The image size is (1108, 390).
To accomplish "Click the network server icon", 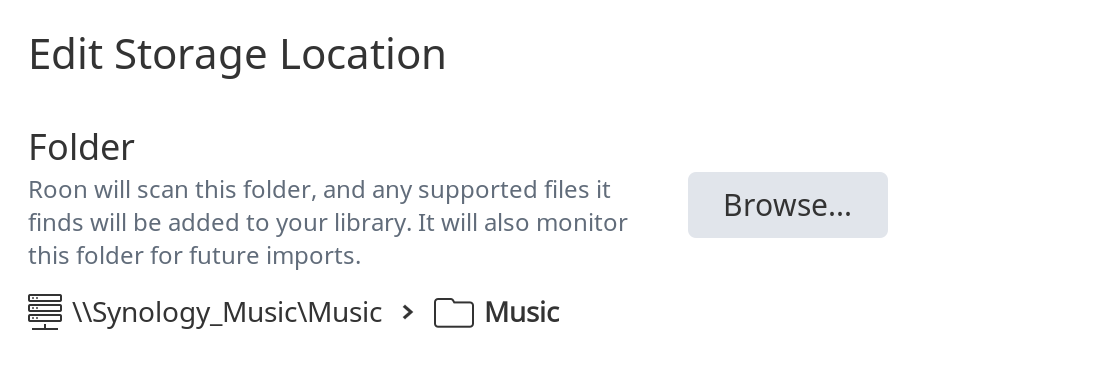I will point(45,312).
